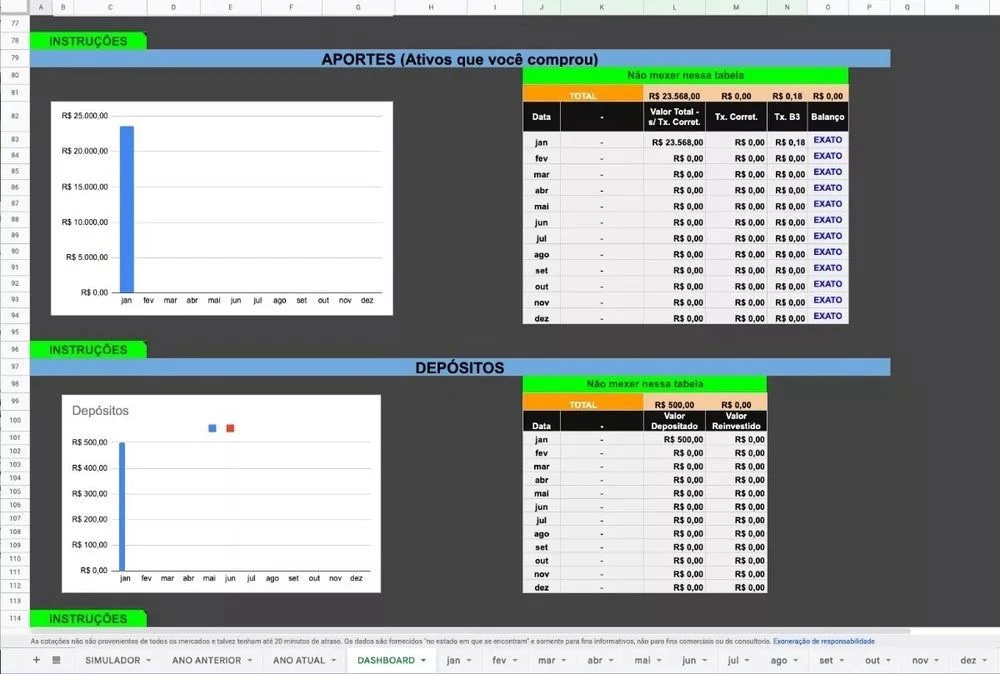Open the fev sheet tab
This screenshot has height=674, width=1000.
pyautogui.click(x=499, y=660)
